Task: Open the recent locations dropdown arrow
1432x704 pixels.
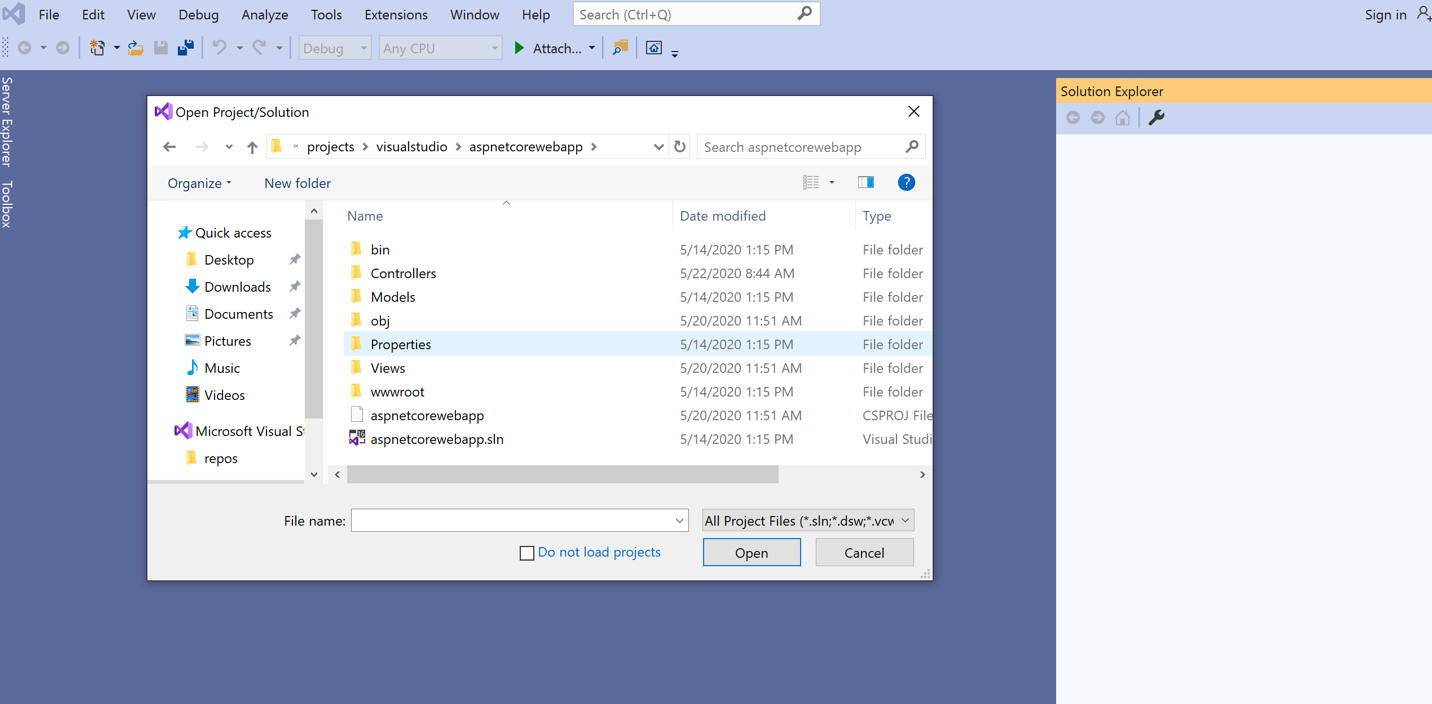Action: (x=229, y=147)
